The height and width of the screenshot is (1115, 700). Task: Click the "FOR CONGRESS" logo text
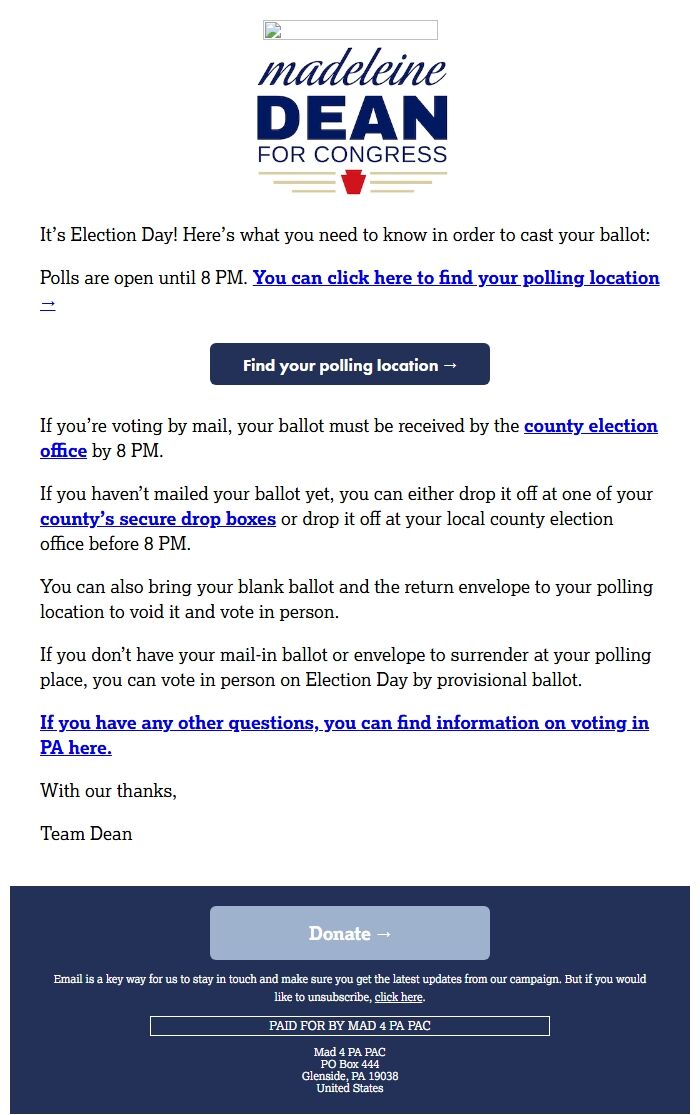tap(349, 154)
